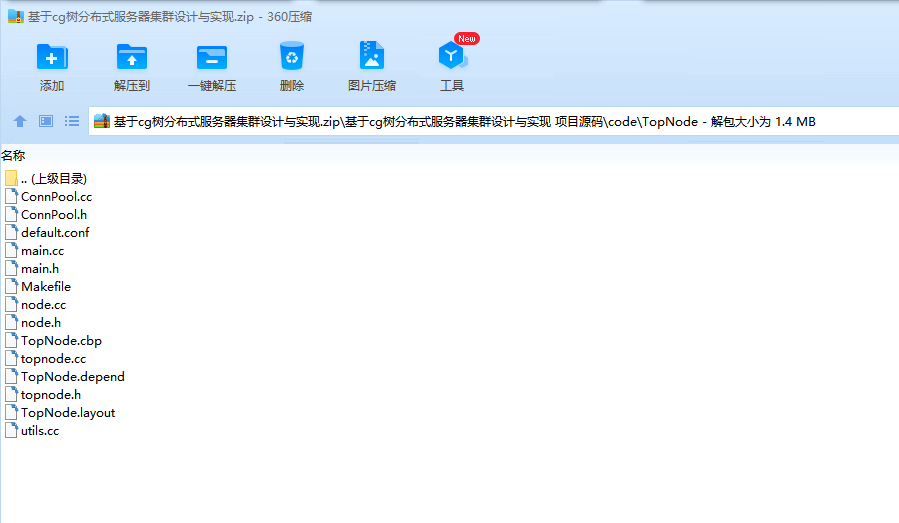Select the TopNode.depend file

[x=73, y=376]
